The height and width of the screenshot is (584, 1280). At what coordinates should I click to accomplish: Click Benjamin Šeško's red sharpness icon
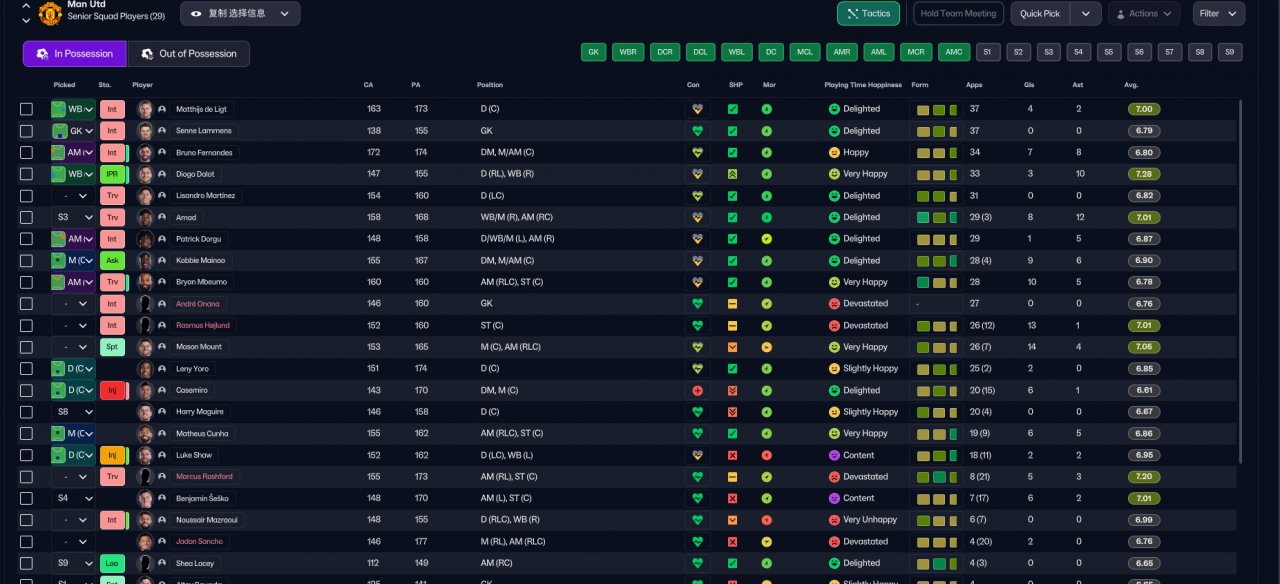(x=732, y=498)
